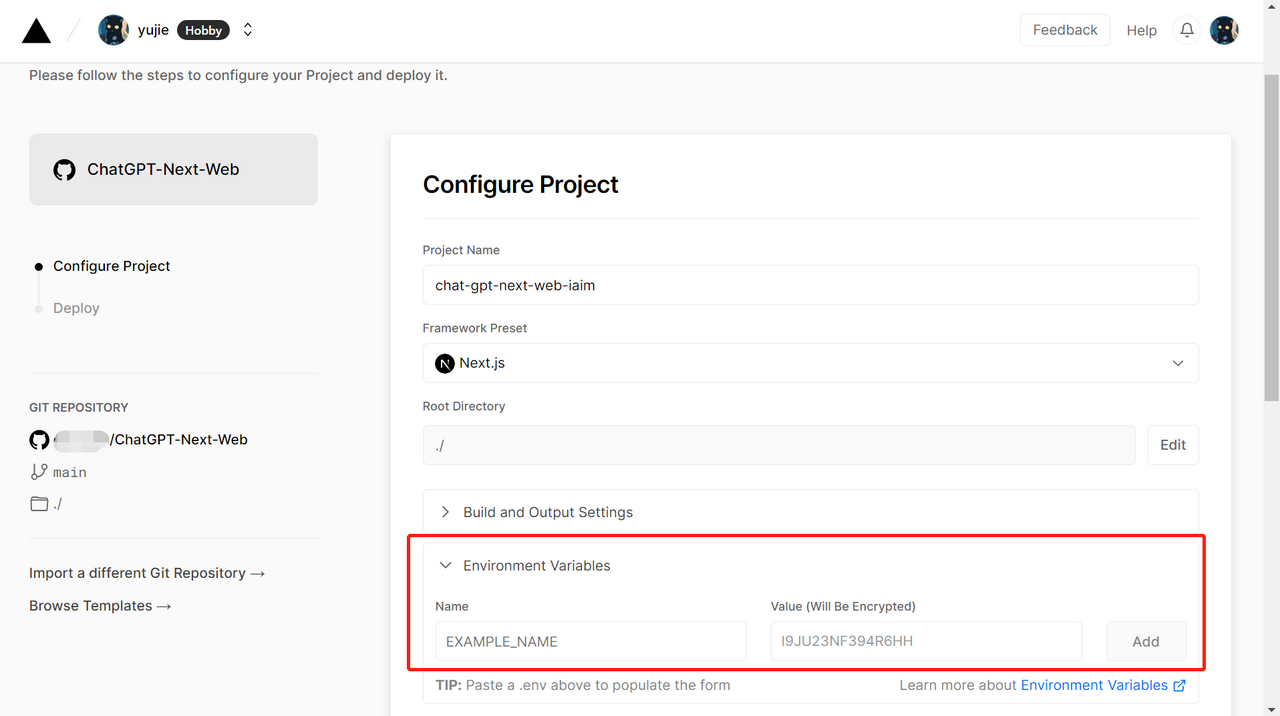Select the Configure Project step
This screenshot has width=1280, height=716.
click(x=111, y=266)
